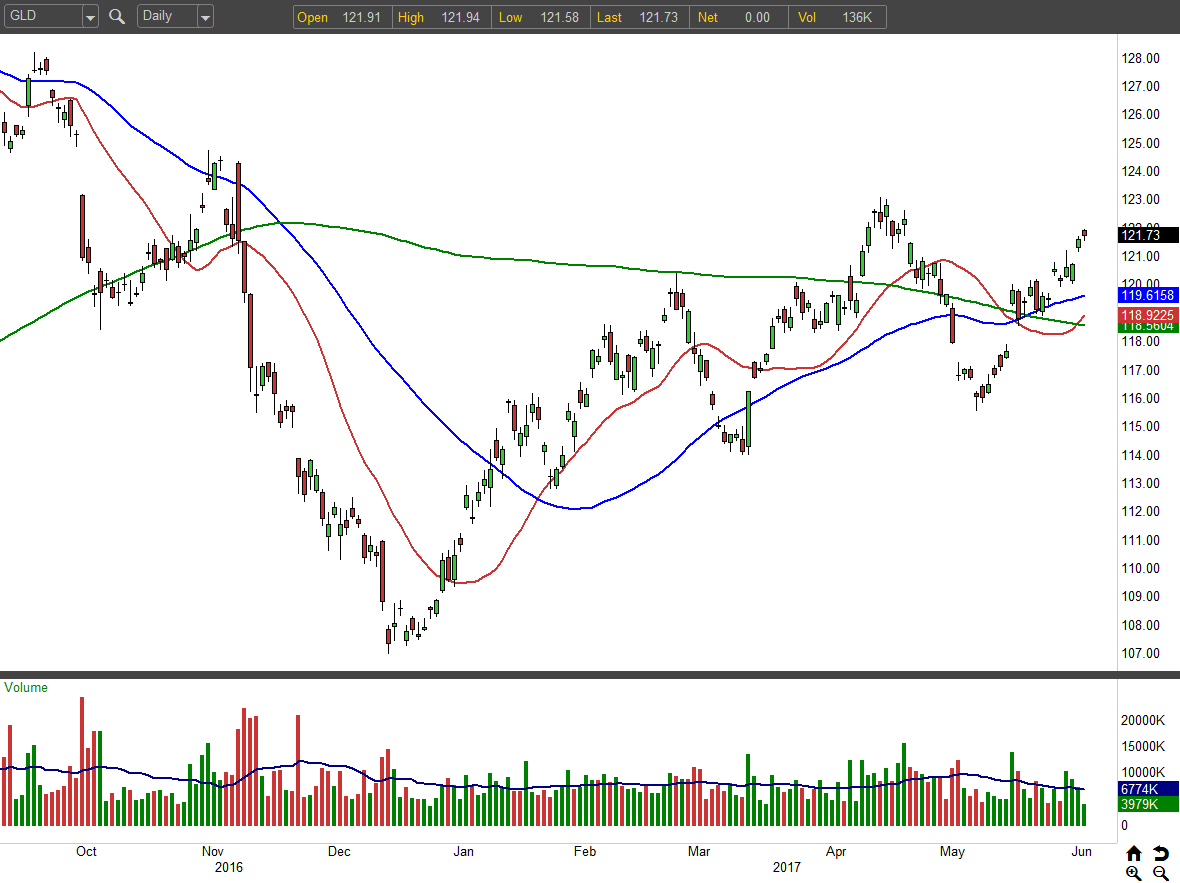
Task: Click the red 118.9225 moving average label
Action: [x=1146, y=315]
